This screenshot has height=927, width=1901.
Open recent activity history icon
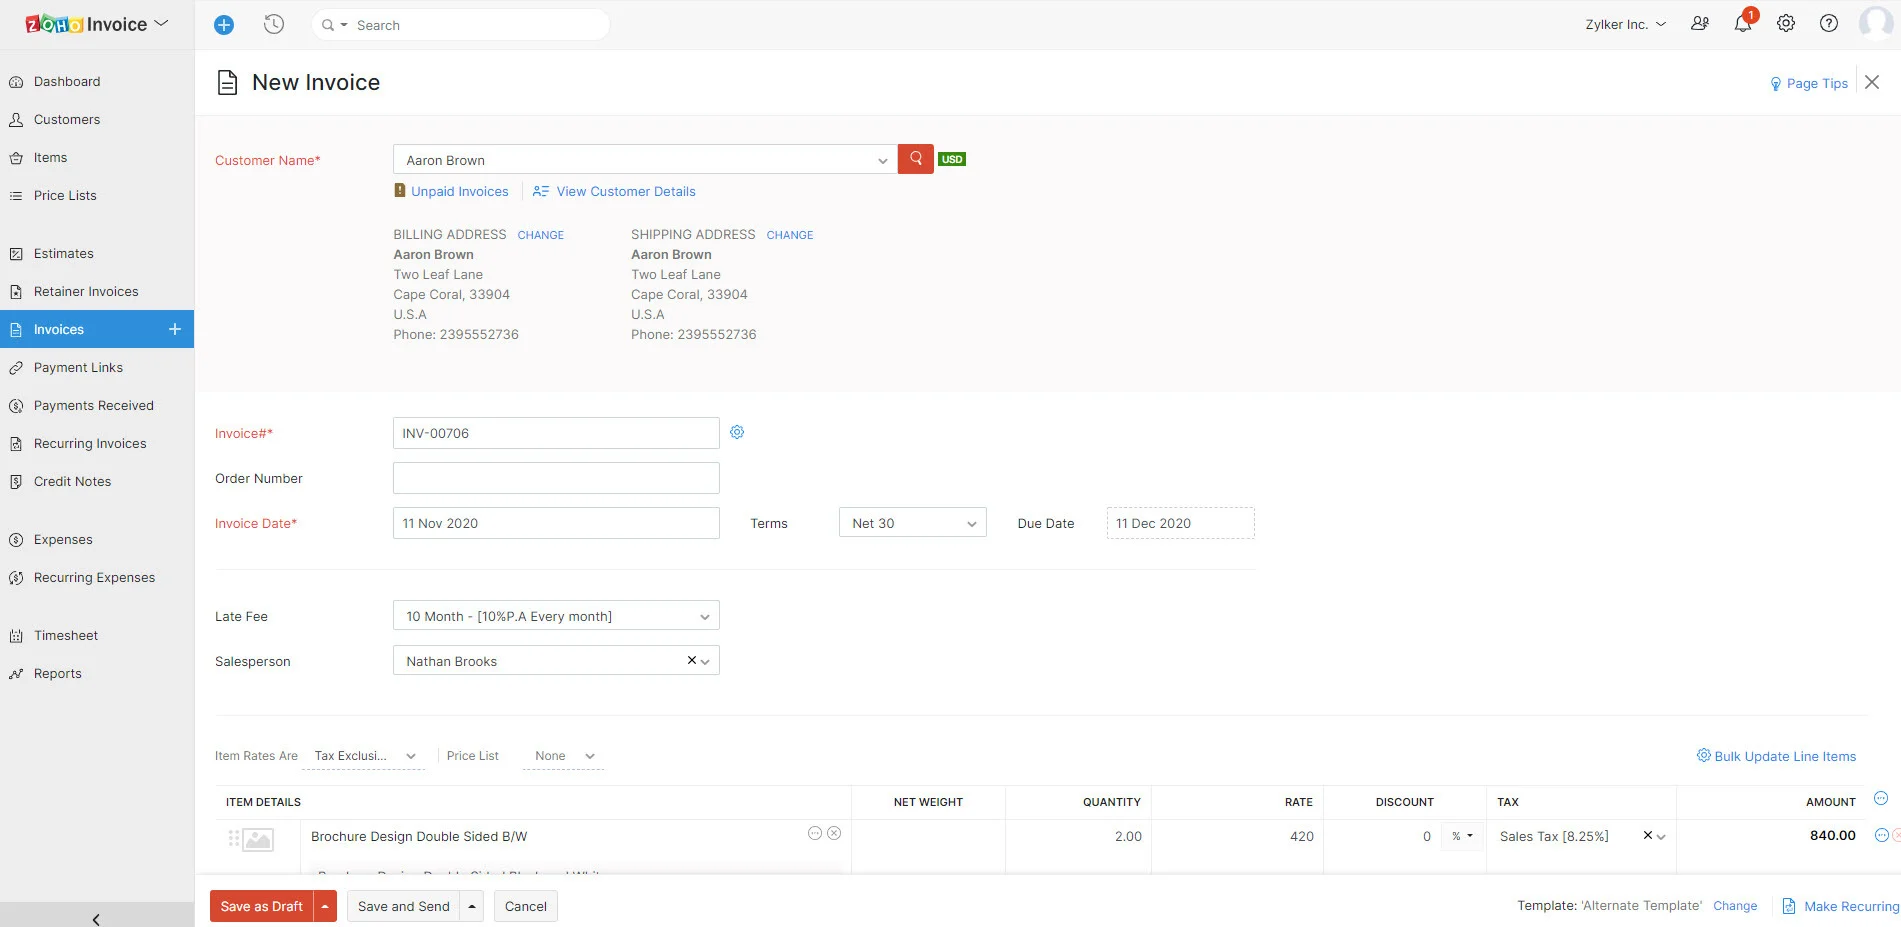tap(274, 25)
